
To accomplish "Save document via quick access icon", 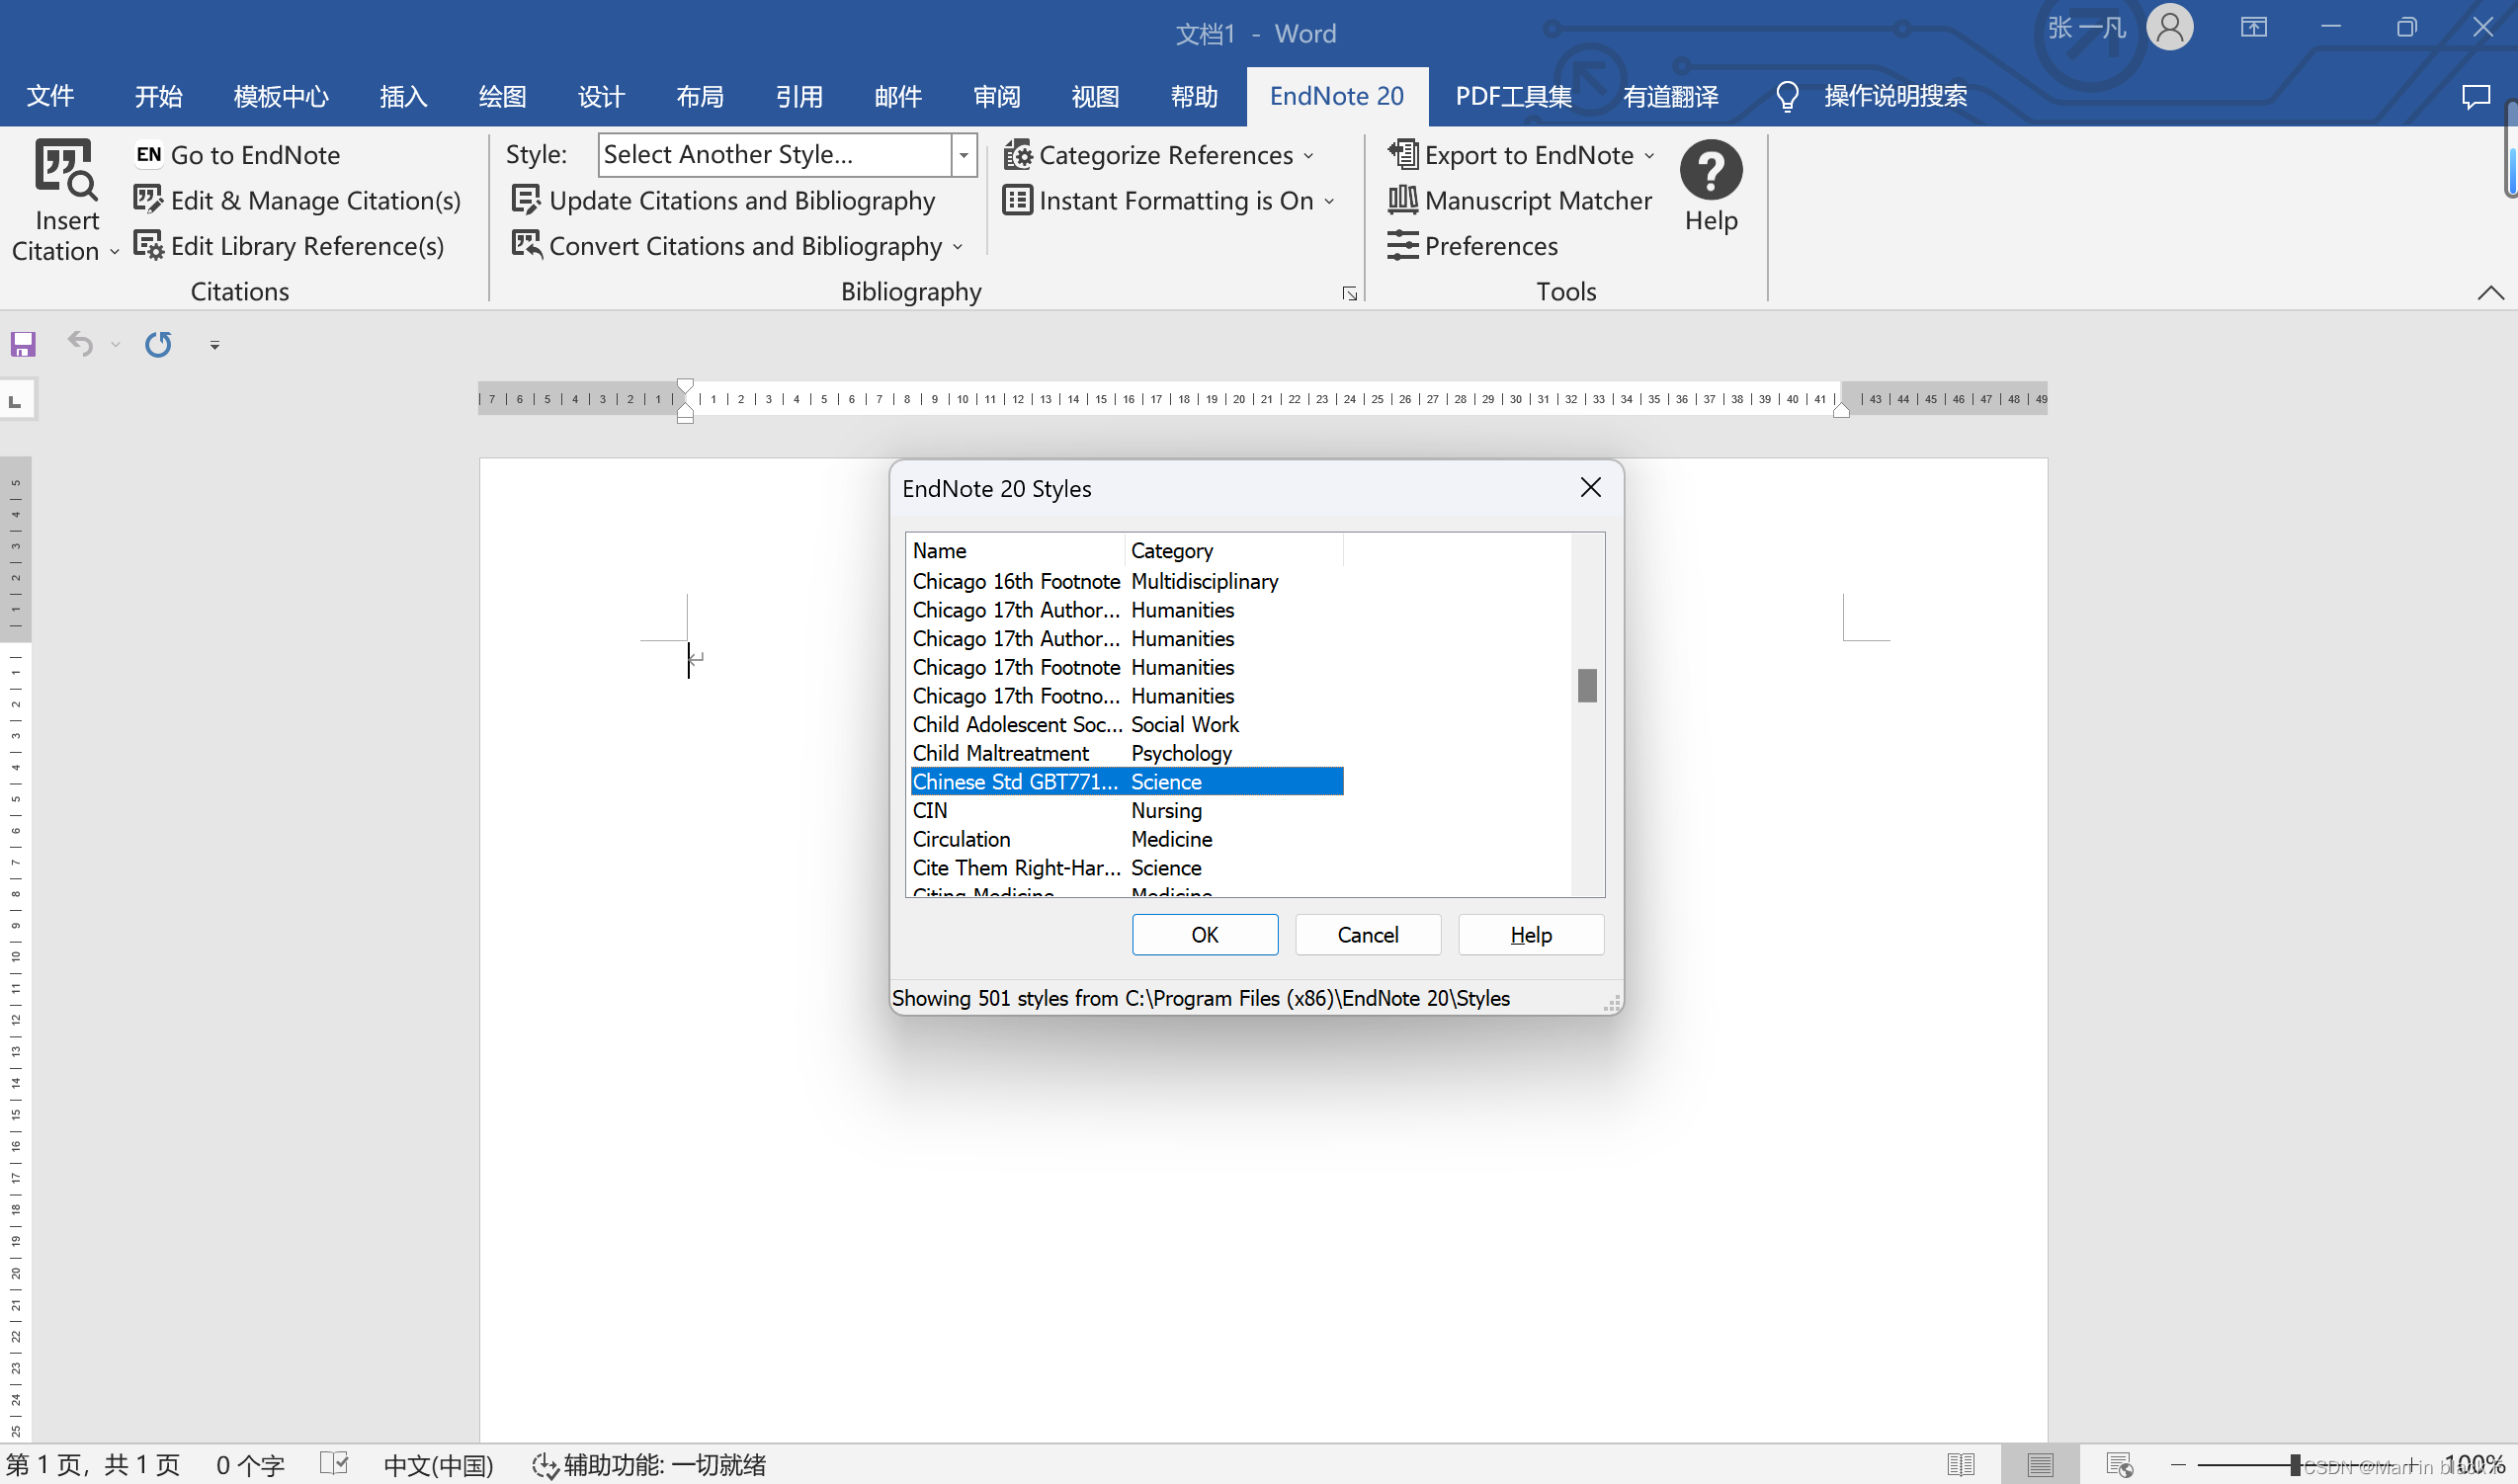I will click(x=23, y=345).
